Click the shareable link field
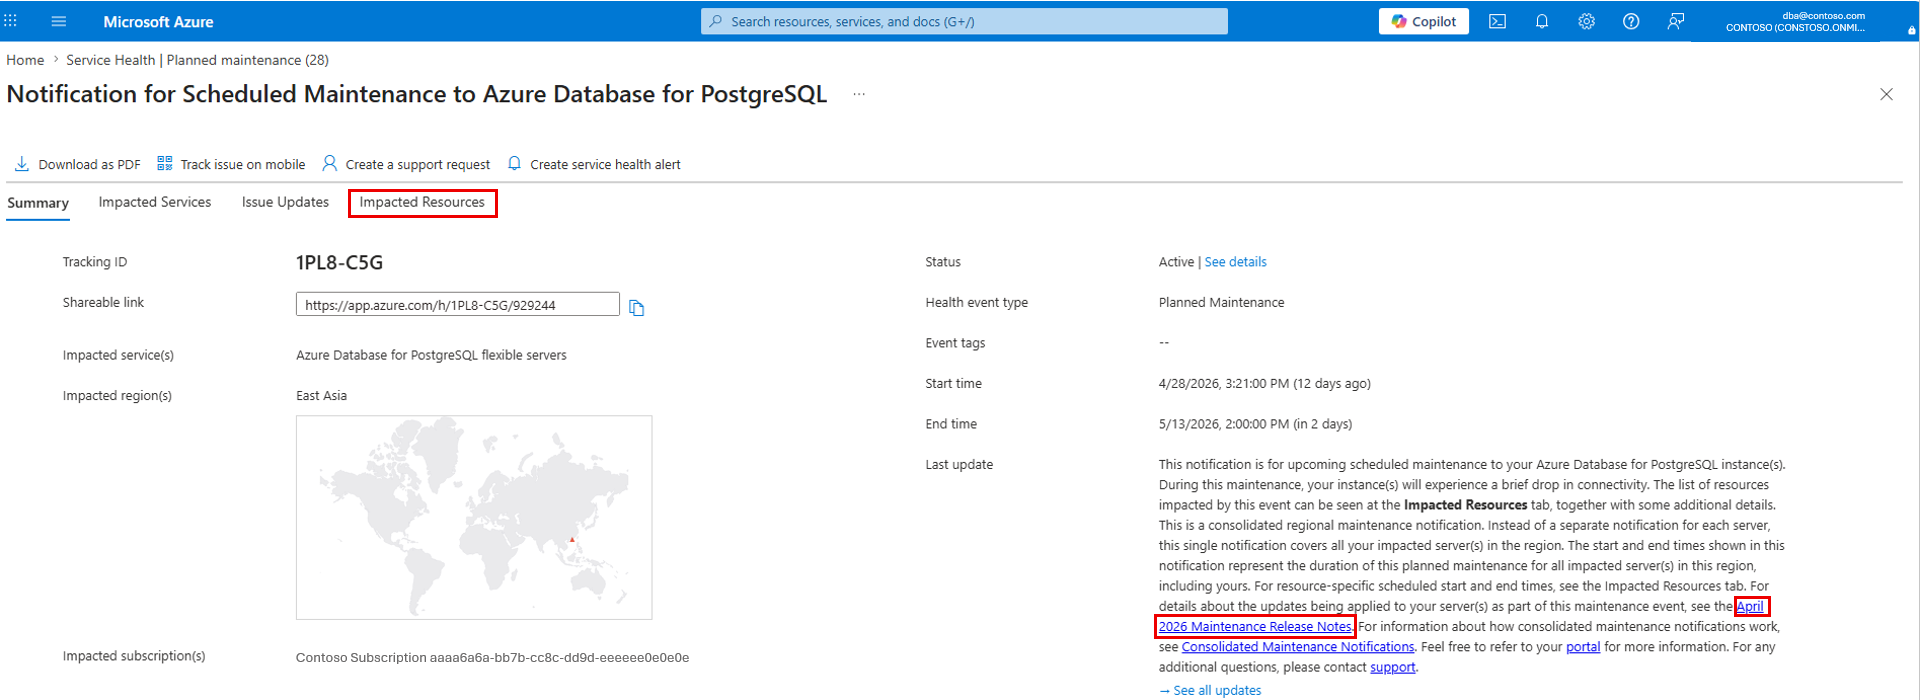 pyautogui.click(x=457, y=305)
